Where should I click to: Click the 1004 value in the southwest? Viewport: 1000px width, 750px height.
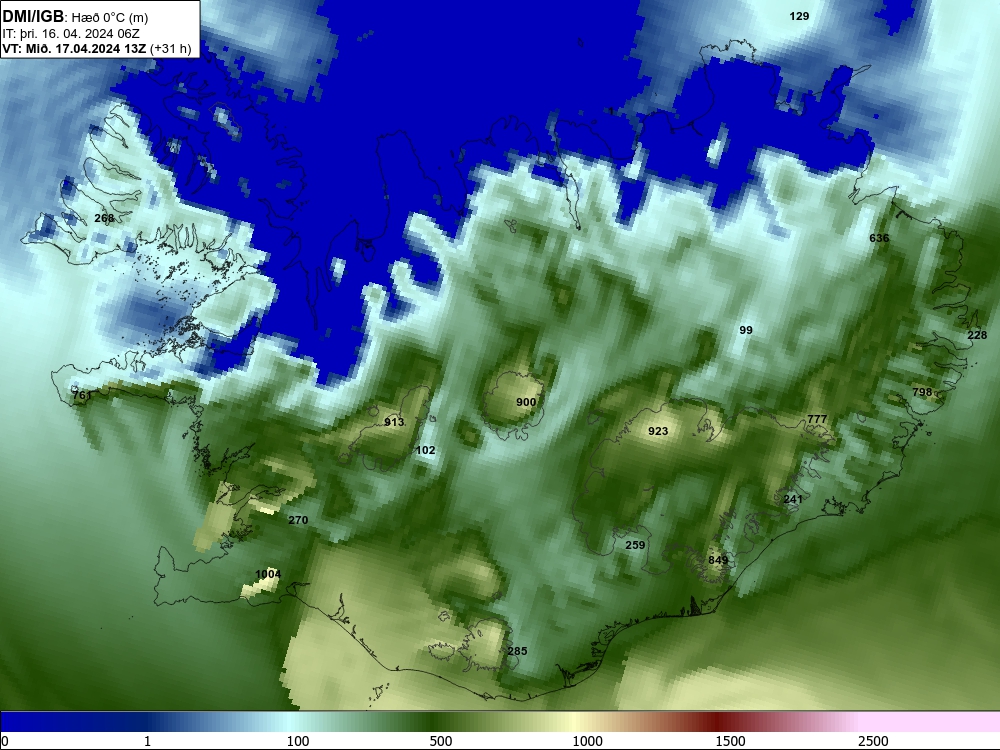[x=268, y=574]
